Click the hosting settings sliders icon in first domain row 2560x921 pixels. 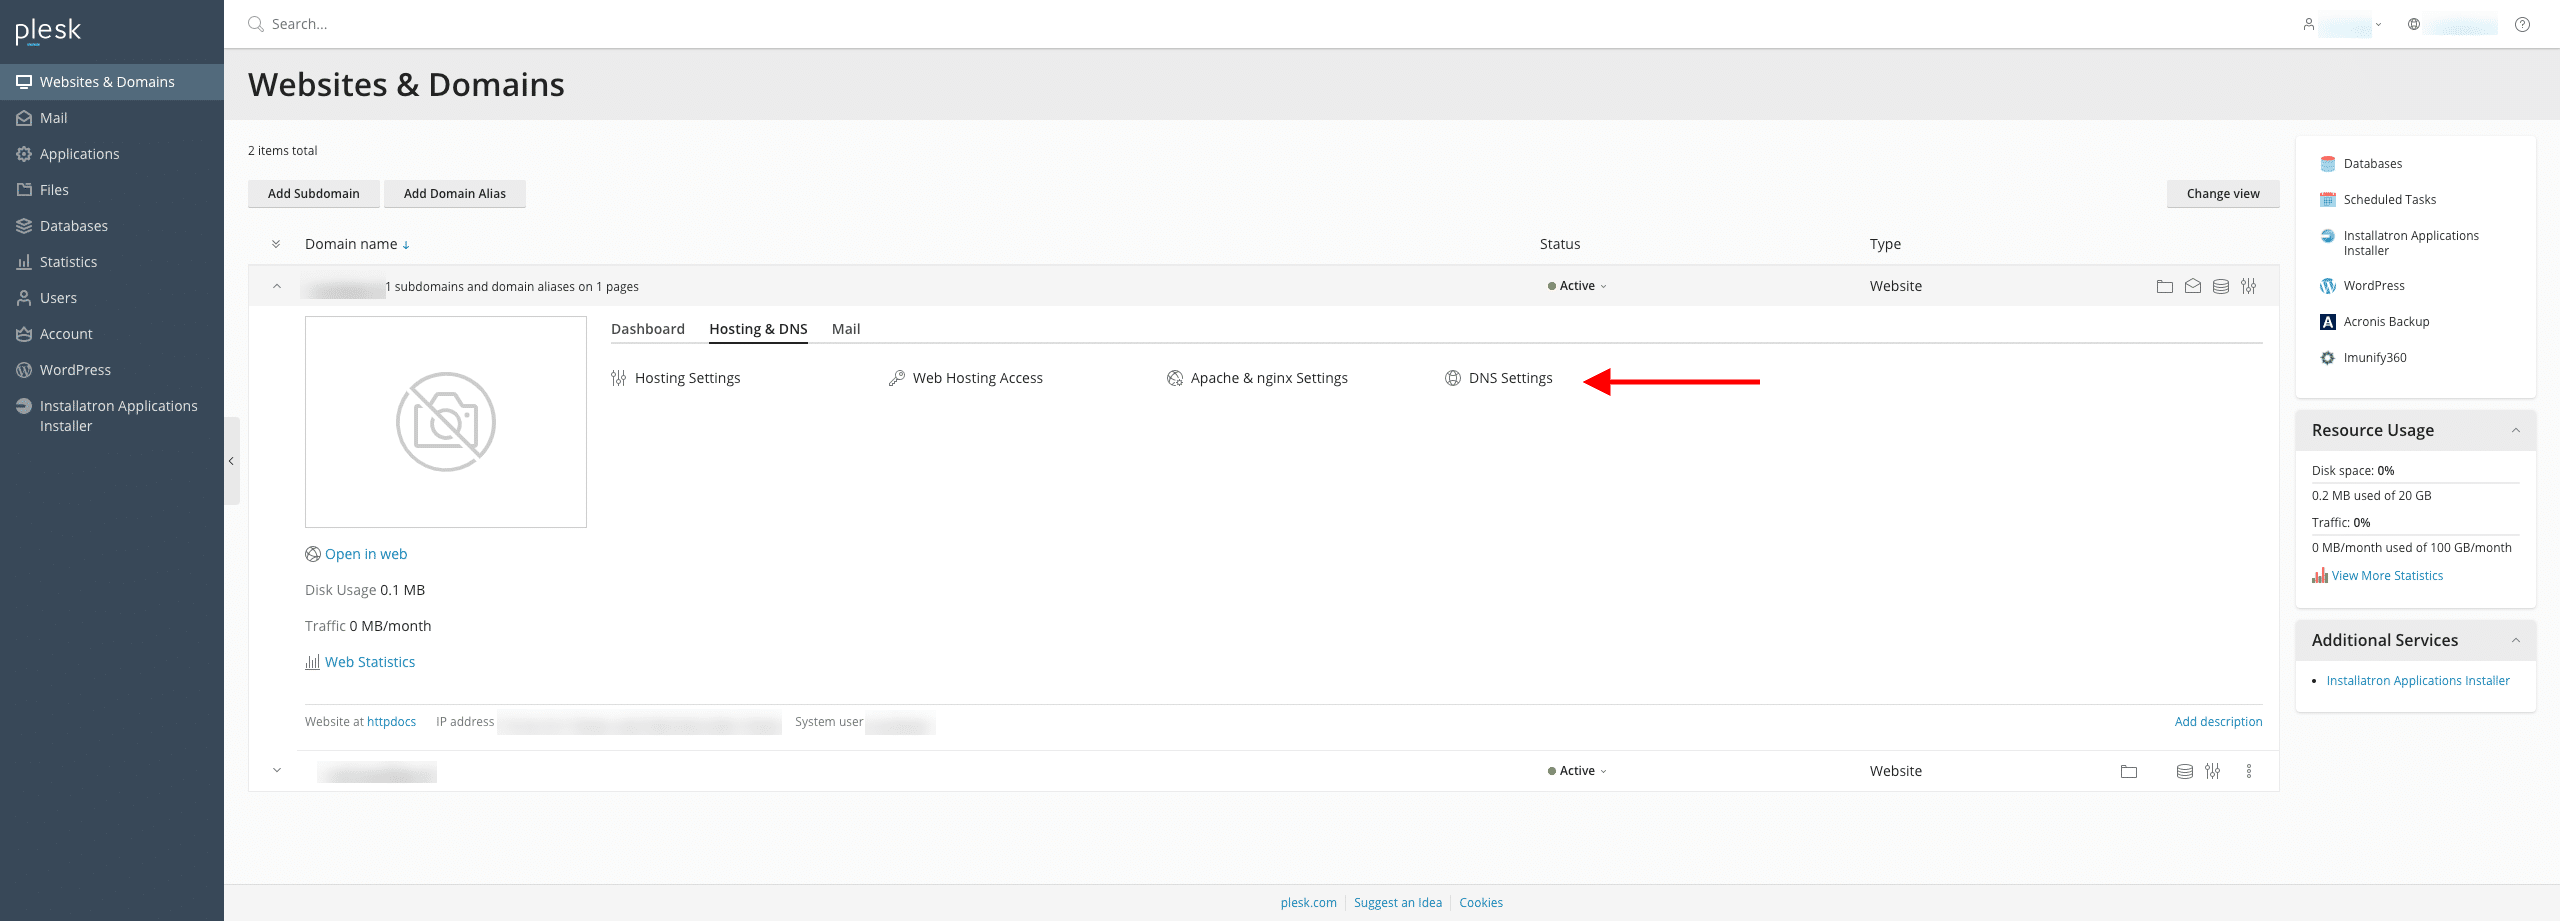(x=2249, y=286)
